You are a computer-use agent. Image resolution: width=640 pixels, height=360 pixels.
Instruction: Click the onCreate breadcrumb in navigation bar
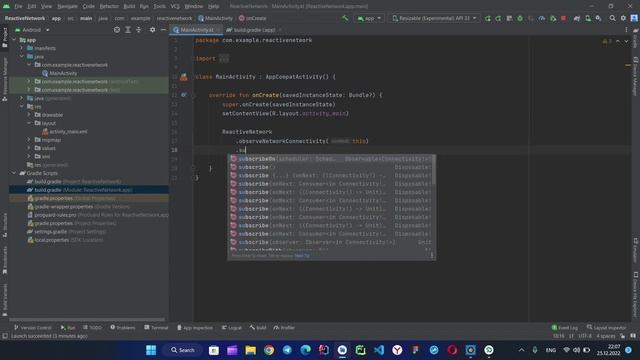pos(253,18)
